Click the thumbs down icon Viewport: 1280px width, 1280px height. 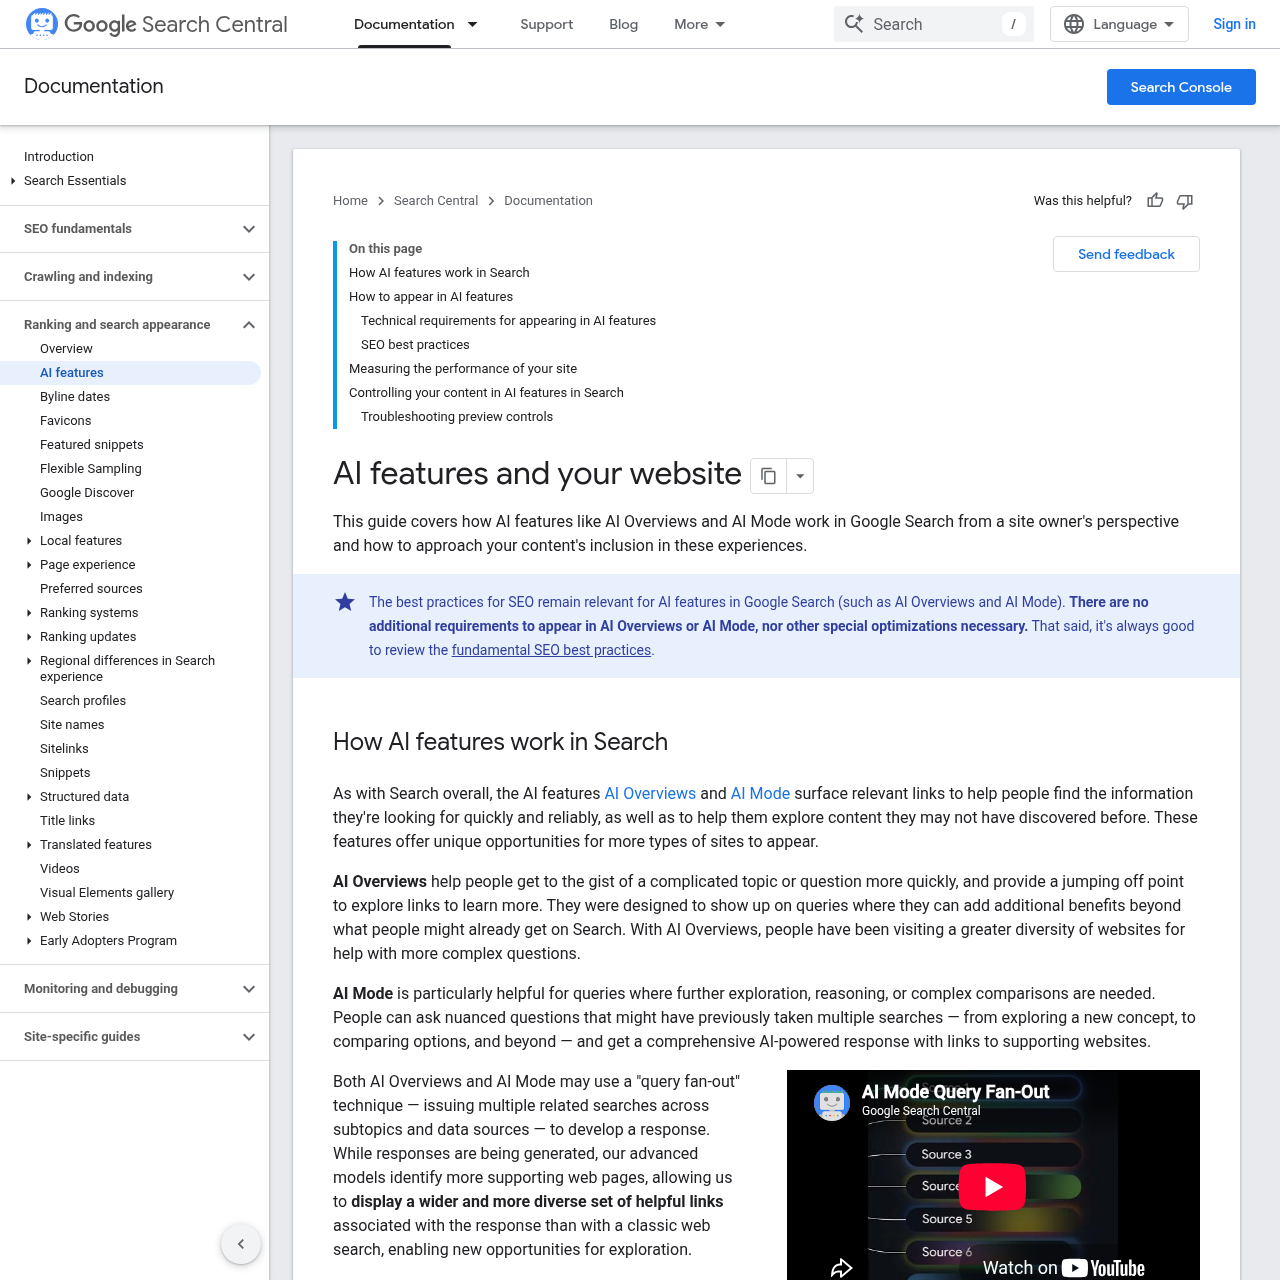pyautogui.click(x=1185, y=201)
